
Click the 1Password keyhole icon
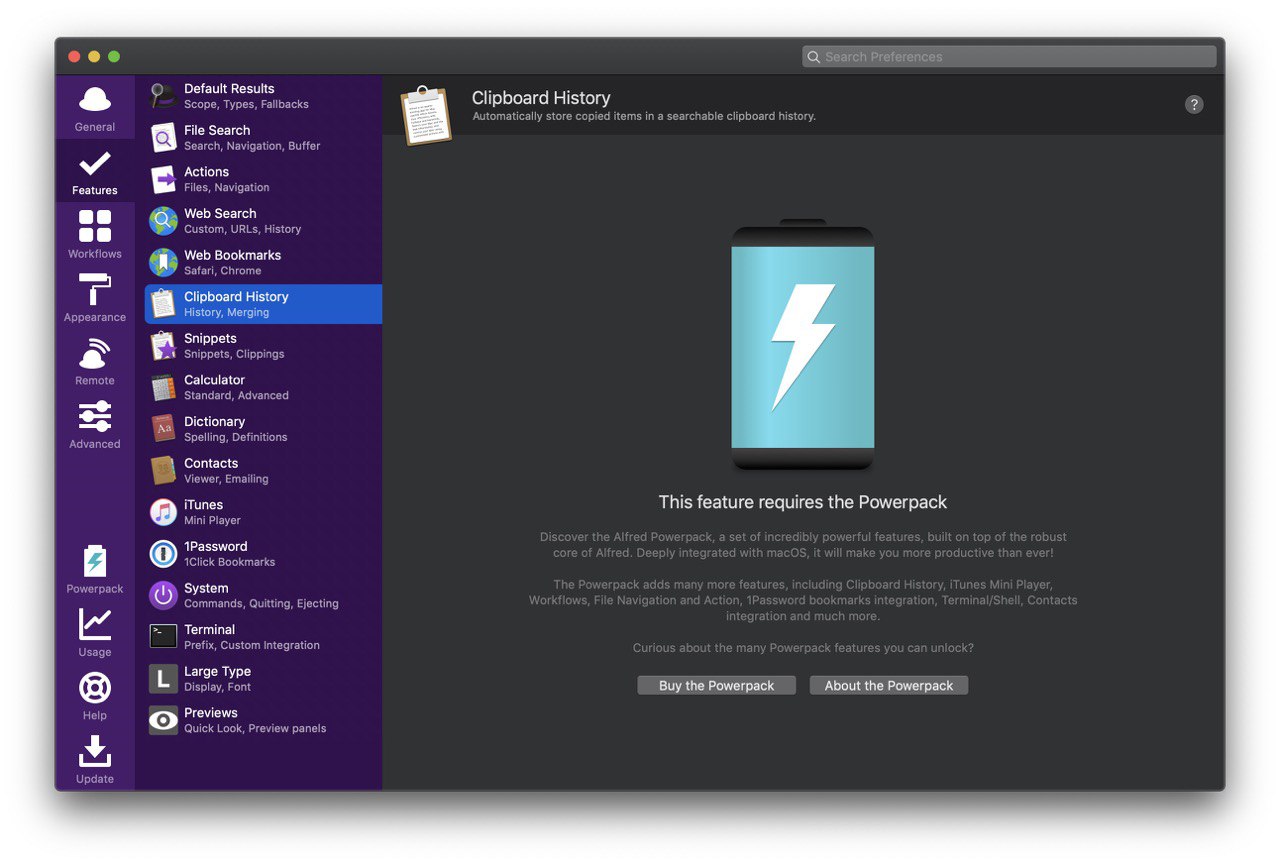coord(163,554)
